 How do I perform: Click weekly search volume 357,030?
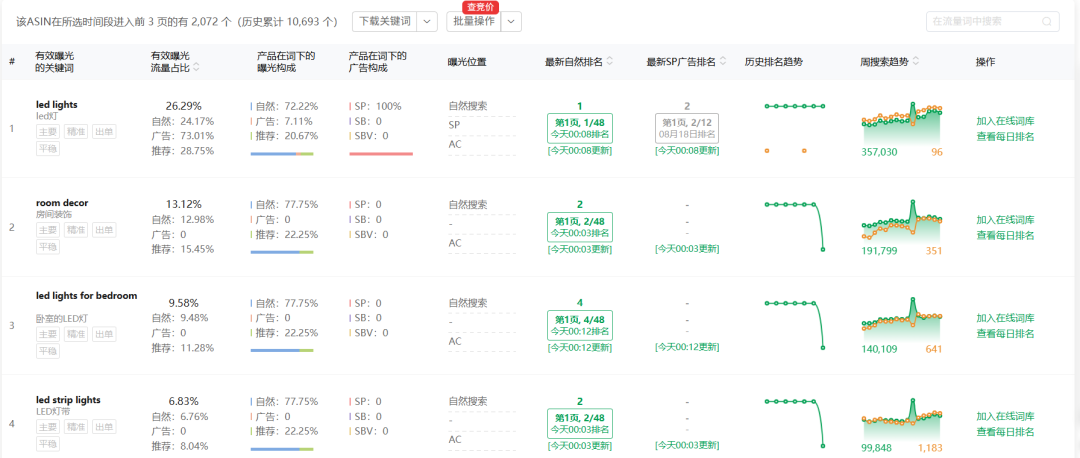coord(880,152)
